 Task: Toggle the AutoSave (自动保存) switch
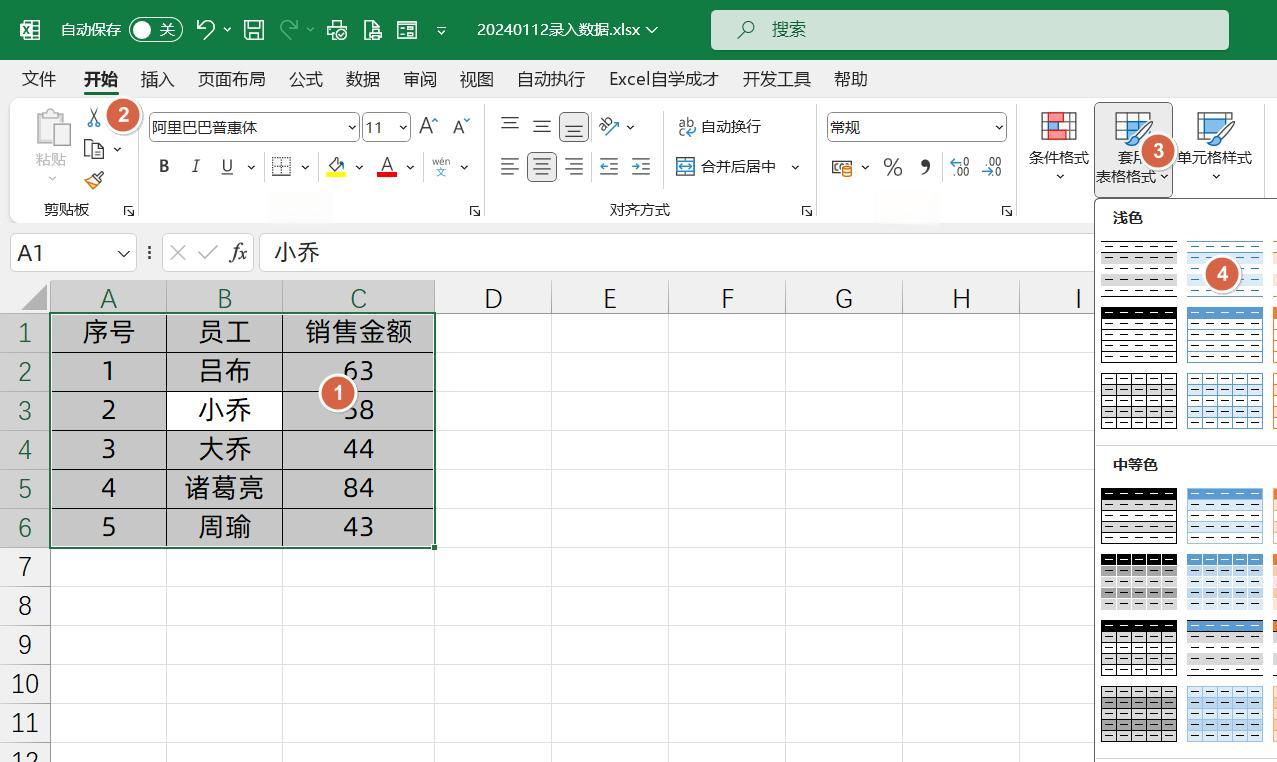click(x=156, y=30)
